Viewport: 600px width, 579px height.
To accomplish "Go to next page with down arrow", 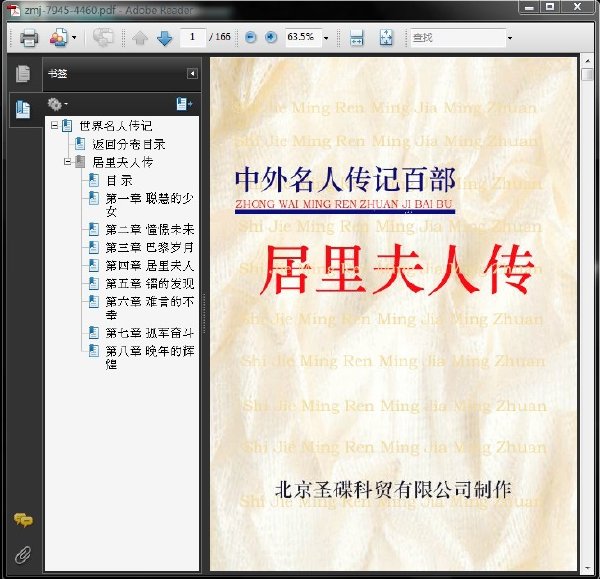I will [x=165, y=38].
